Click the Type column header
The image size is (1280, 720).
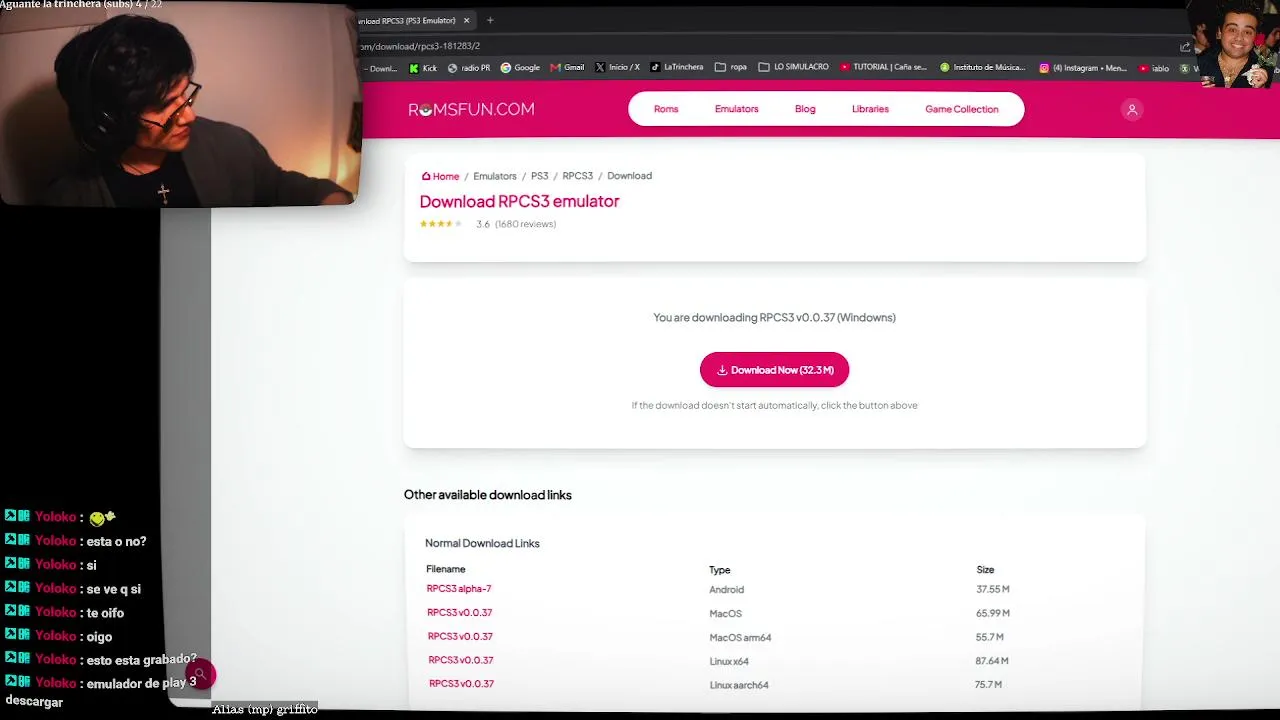tap(720, 570)
